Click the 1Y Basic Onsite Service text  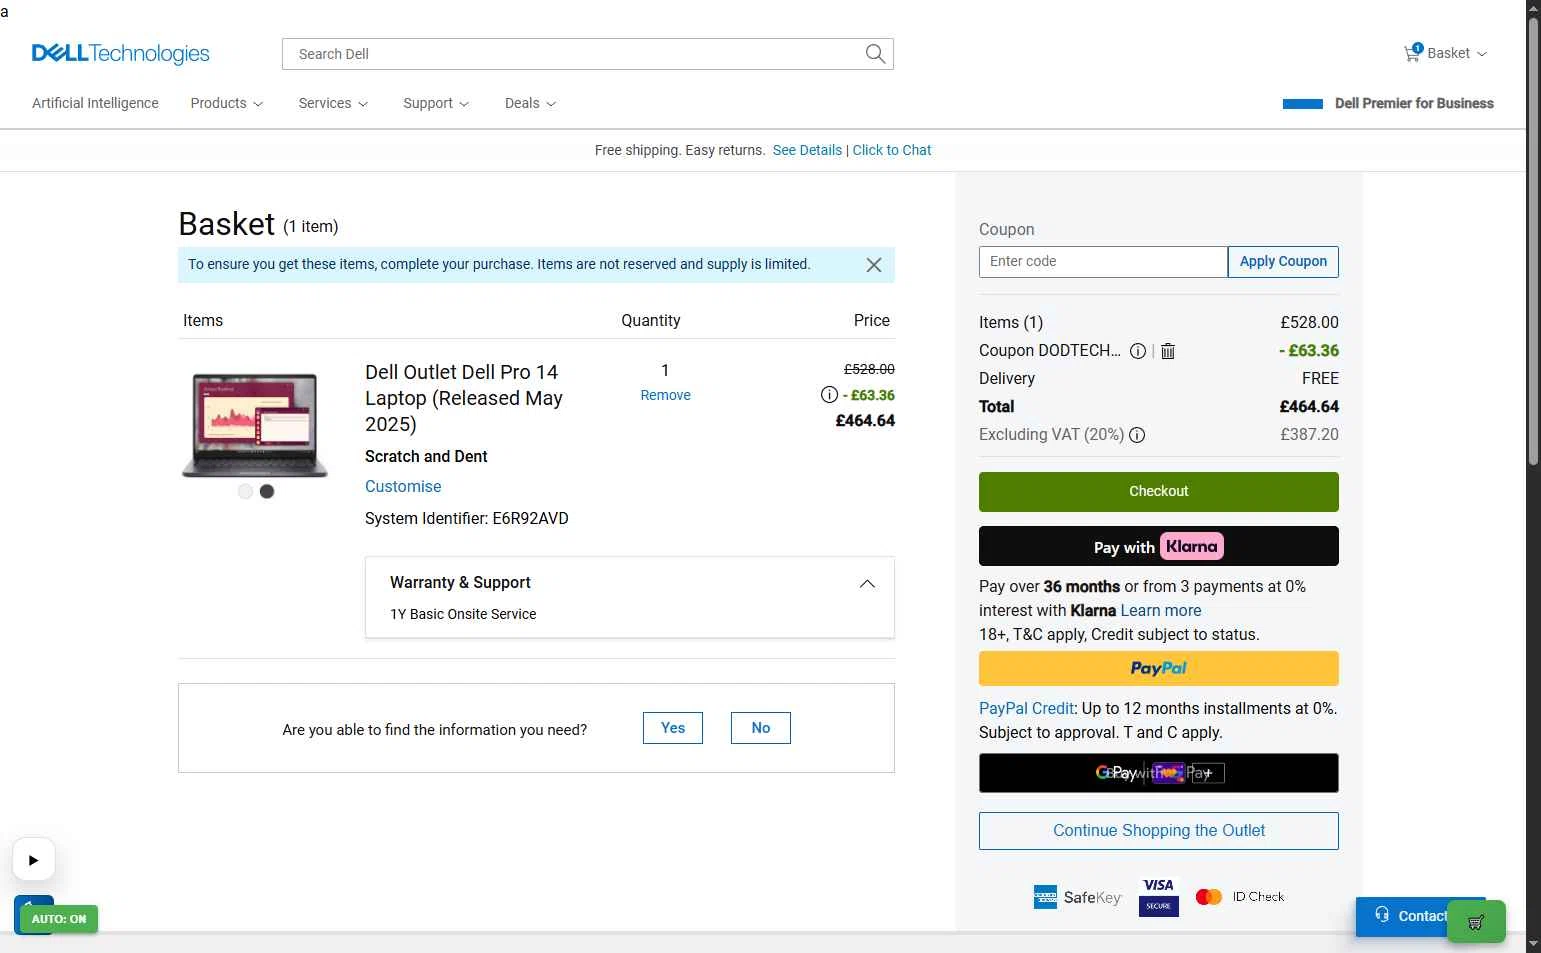click(x=463, y=615)
